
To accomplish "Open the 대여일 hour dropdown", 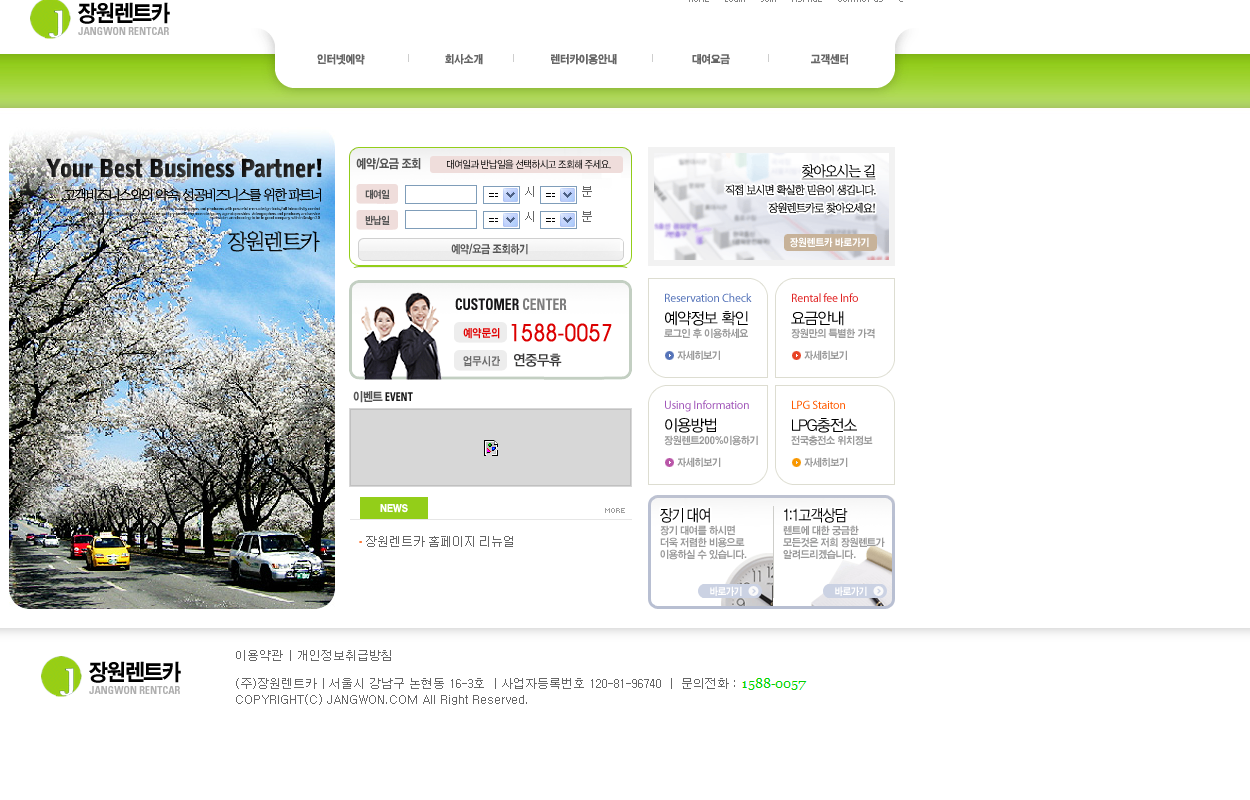I will point(501,194).
